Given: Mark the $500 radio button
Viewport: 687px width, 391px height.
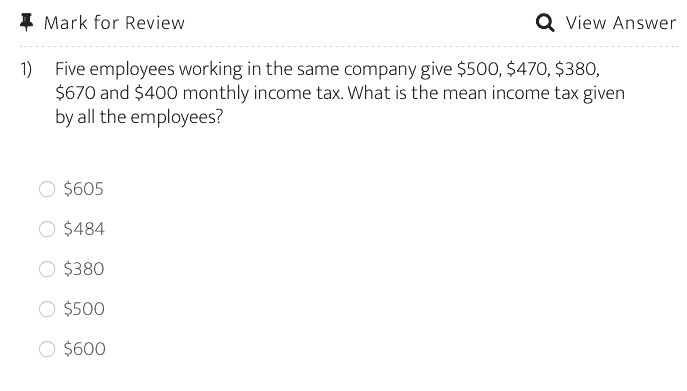Looking at the screenshot, I should pos(47,309).
